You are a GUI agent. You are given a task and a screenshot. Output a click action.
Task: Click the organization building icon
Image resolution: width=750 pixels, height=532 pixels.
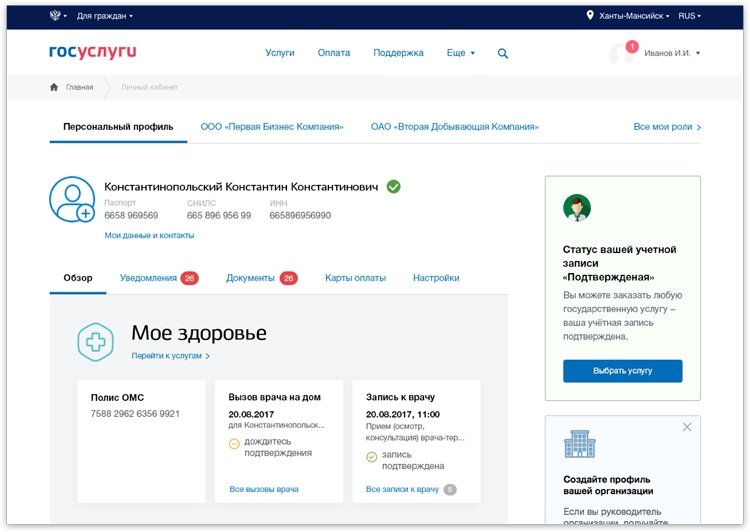pos(580,444)
